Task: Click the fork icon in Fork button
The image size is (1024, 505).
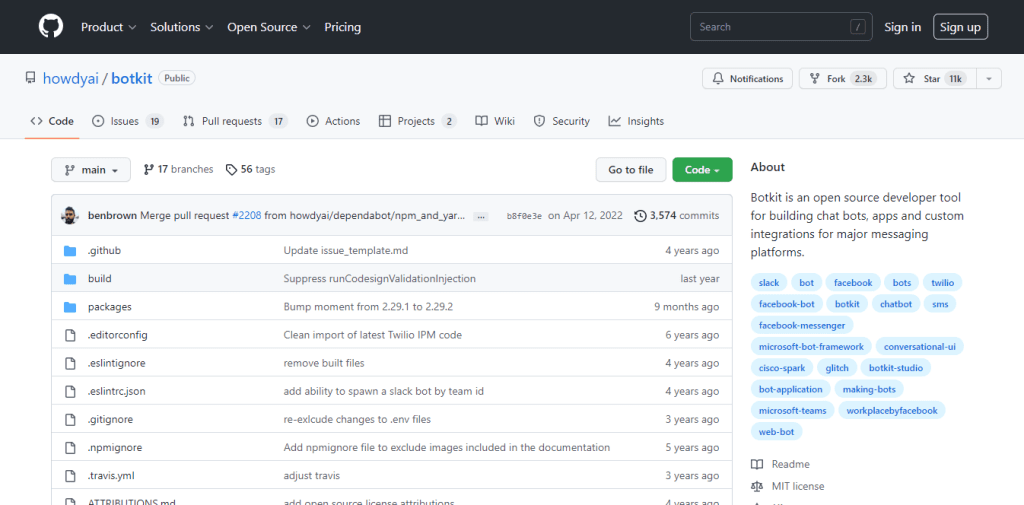Action: (814, 78)
